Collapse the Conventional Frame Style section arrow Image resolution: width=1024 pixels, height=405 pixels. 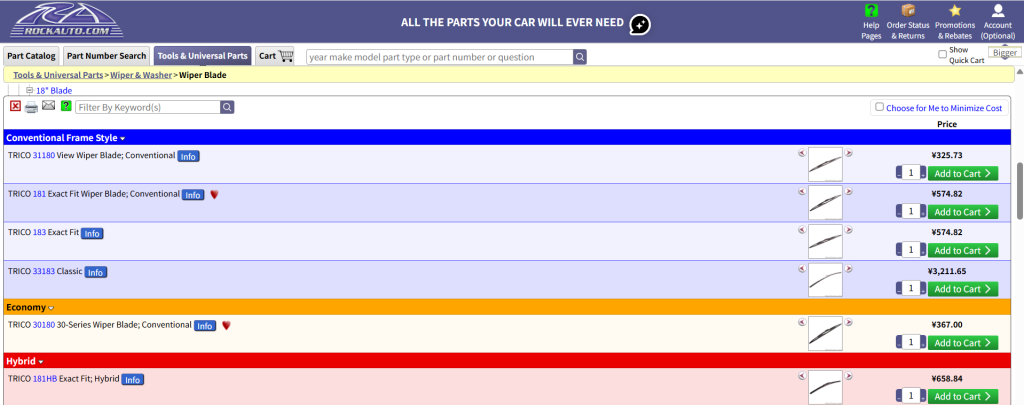122,138
